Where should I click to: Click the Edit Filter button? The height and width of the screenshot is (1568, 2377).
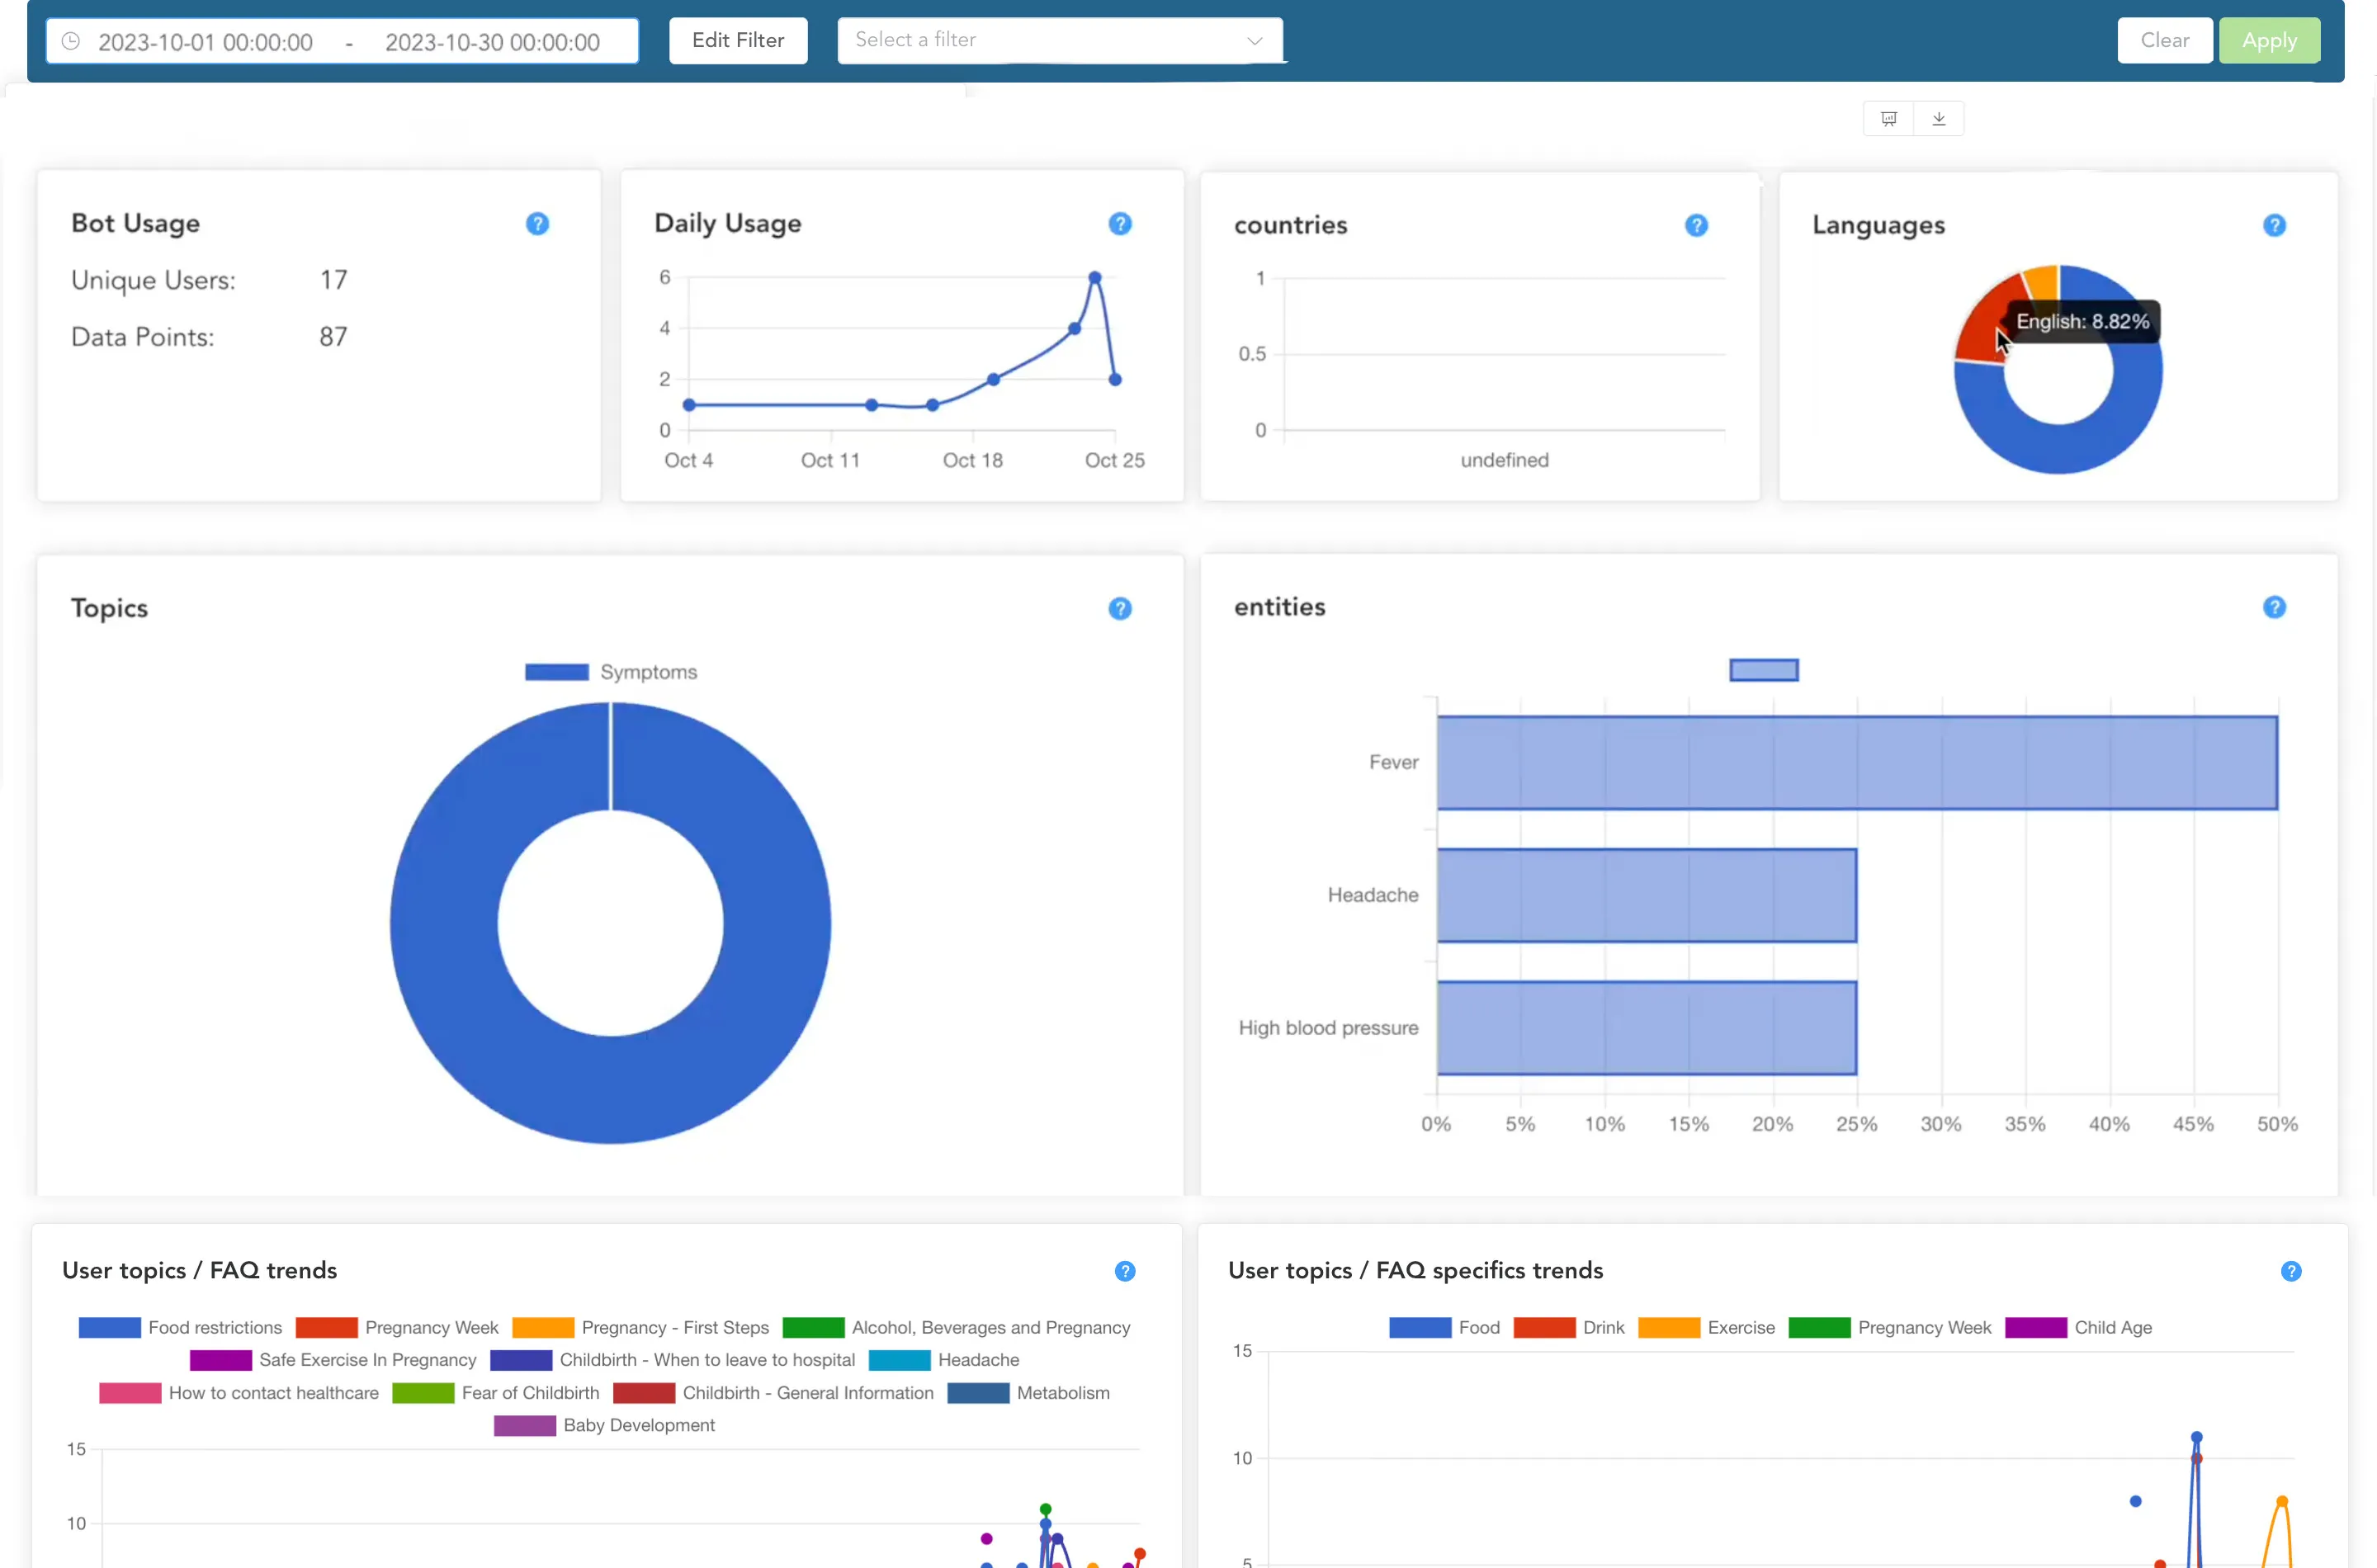pos(737,41)
